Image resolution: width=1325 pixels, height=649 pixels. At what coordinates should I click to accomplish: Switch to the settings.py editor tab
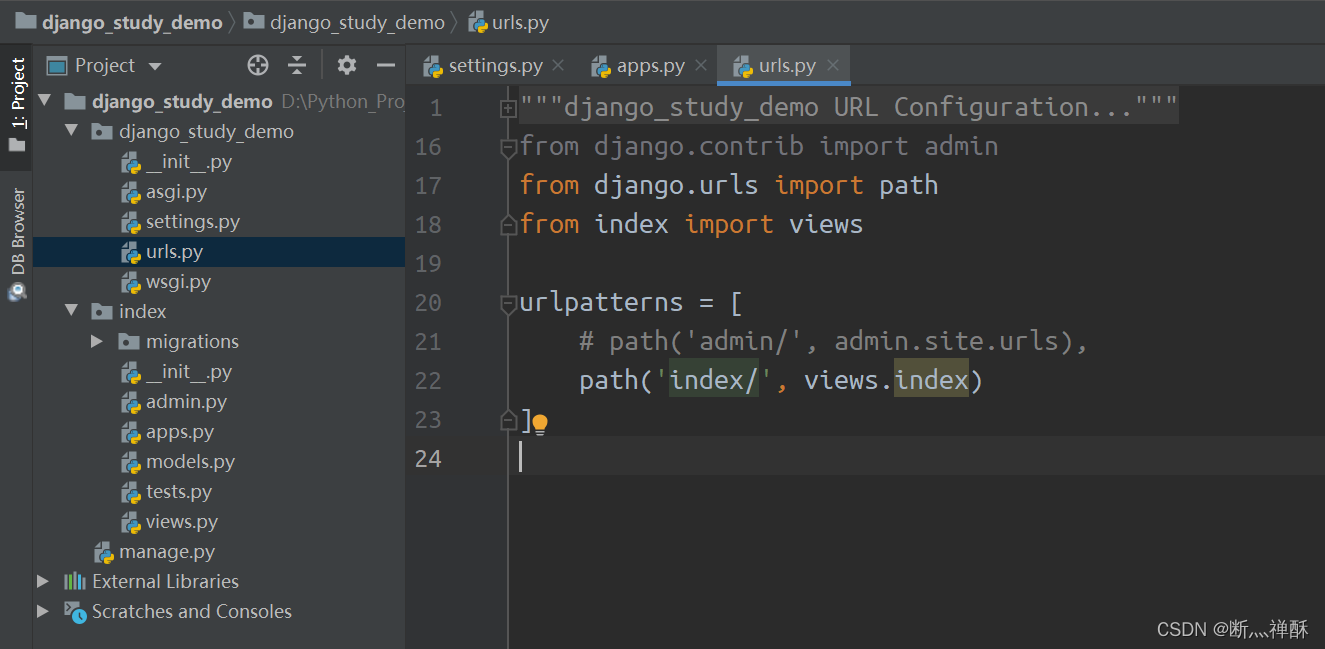[x=495, y=66]
